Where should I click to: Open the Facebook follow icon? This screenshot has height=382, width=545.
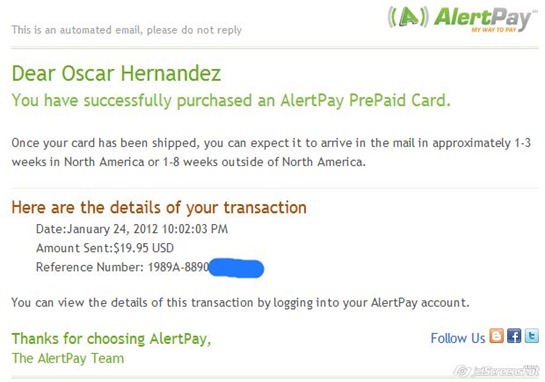pyautogui.click(x=514, y=336)
